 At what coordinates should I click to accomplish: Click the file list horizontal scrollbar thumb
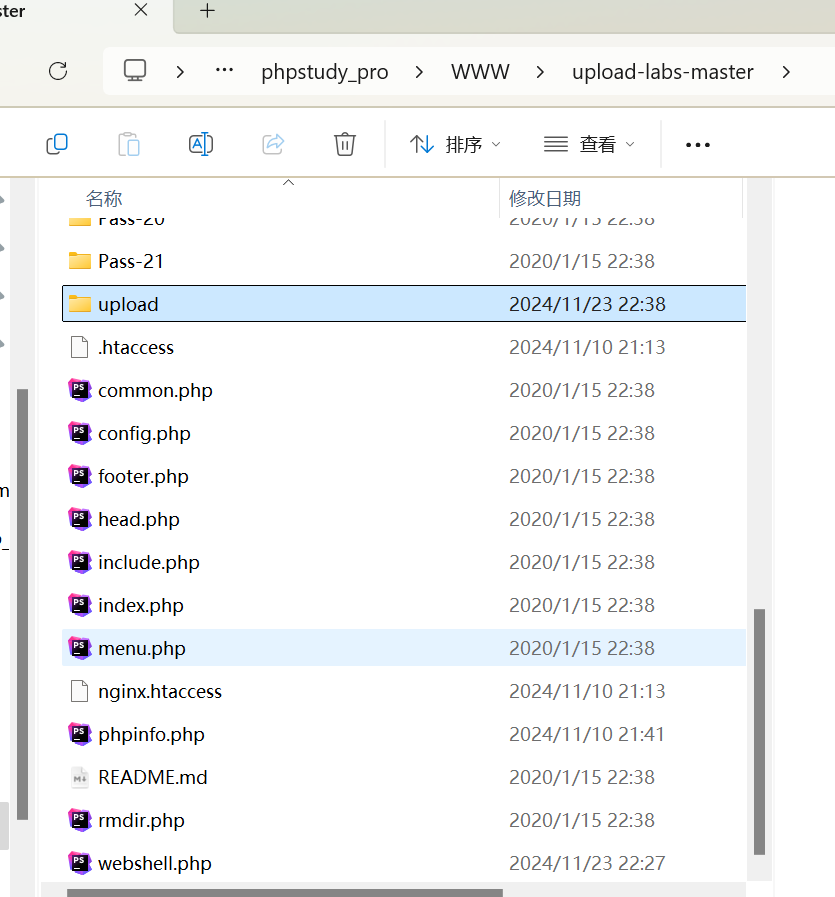tap(285, 892)
